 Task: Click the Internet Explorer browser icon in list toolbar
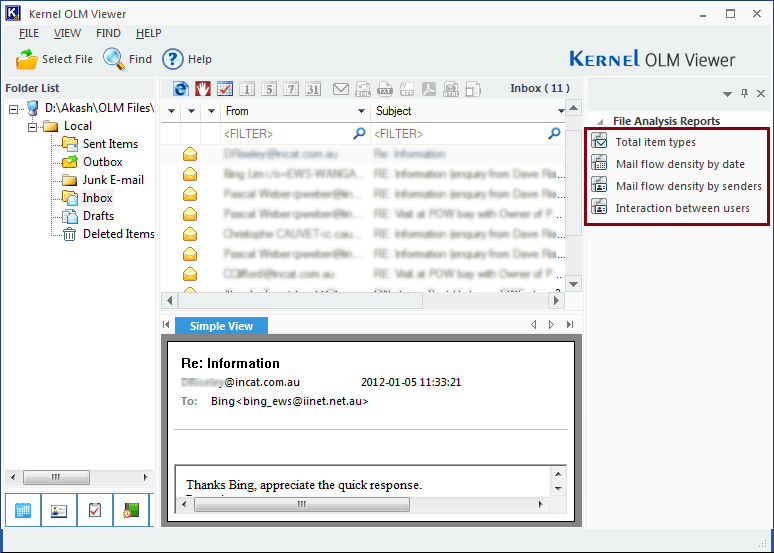click(181, 89)
